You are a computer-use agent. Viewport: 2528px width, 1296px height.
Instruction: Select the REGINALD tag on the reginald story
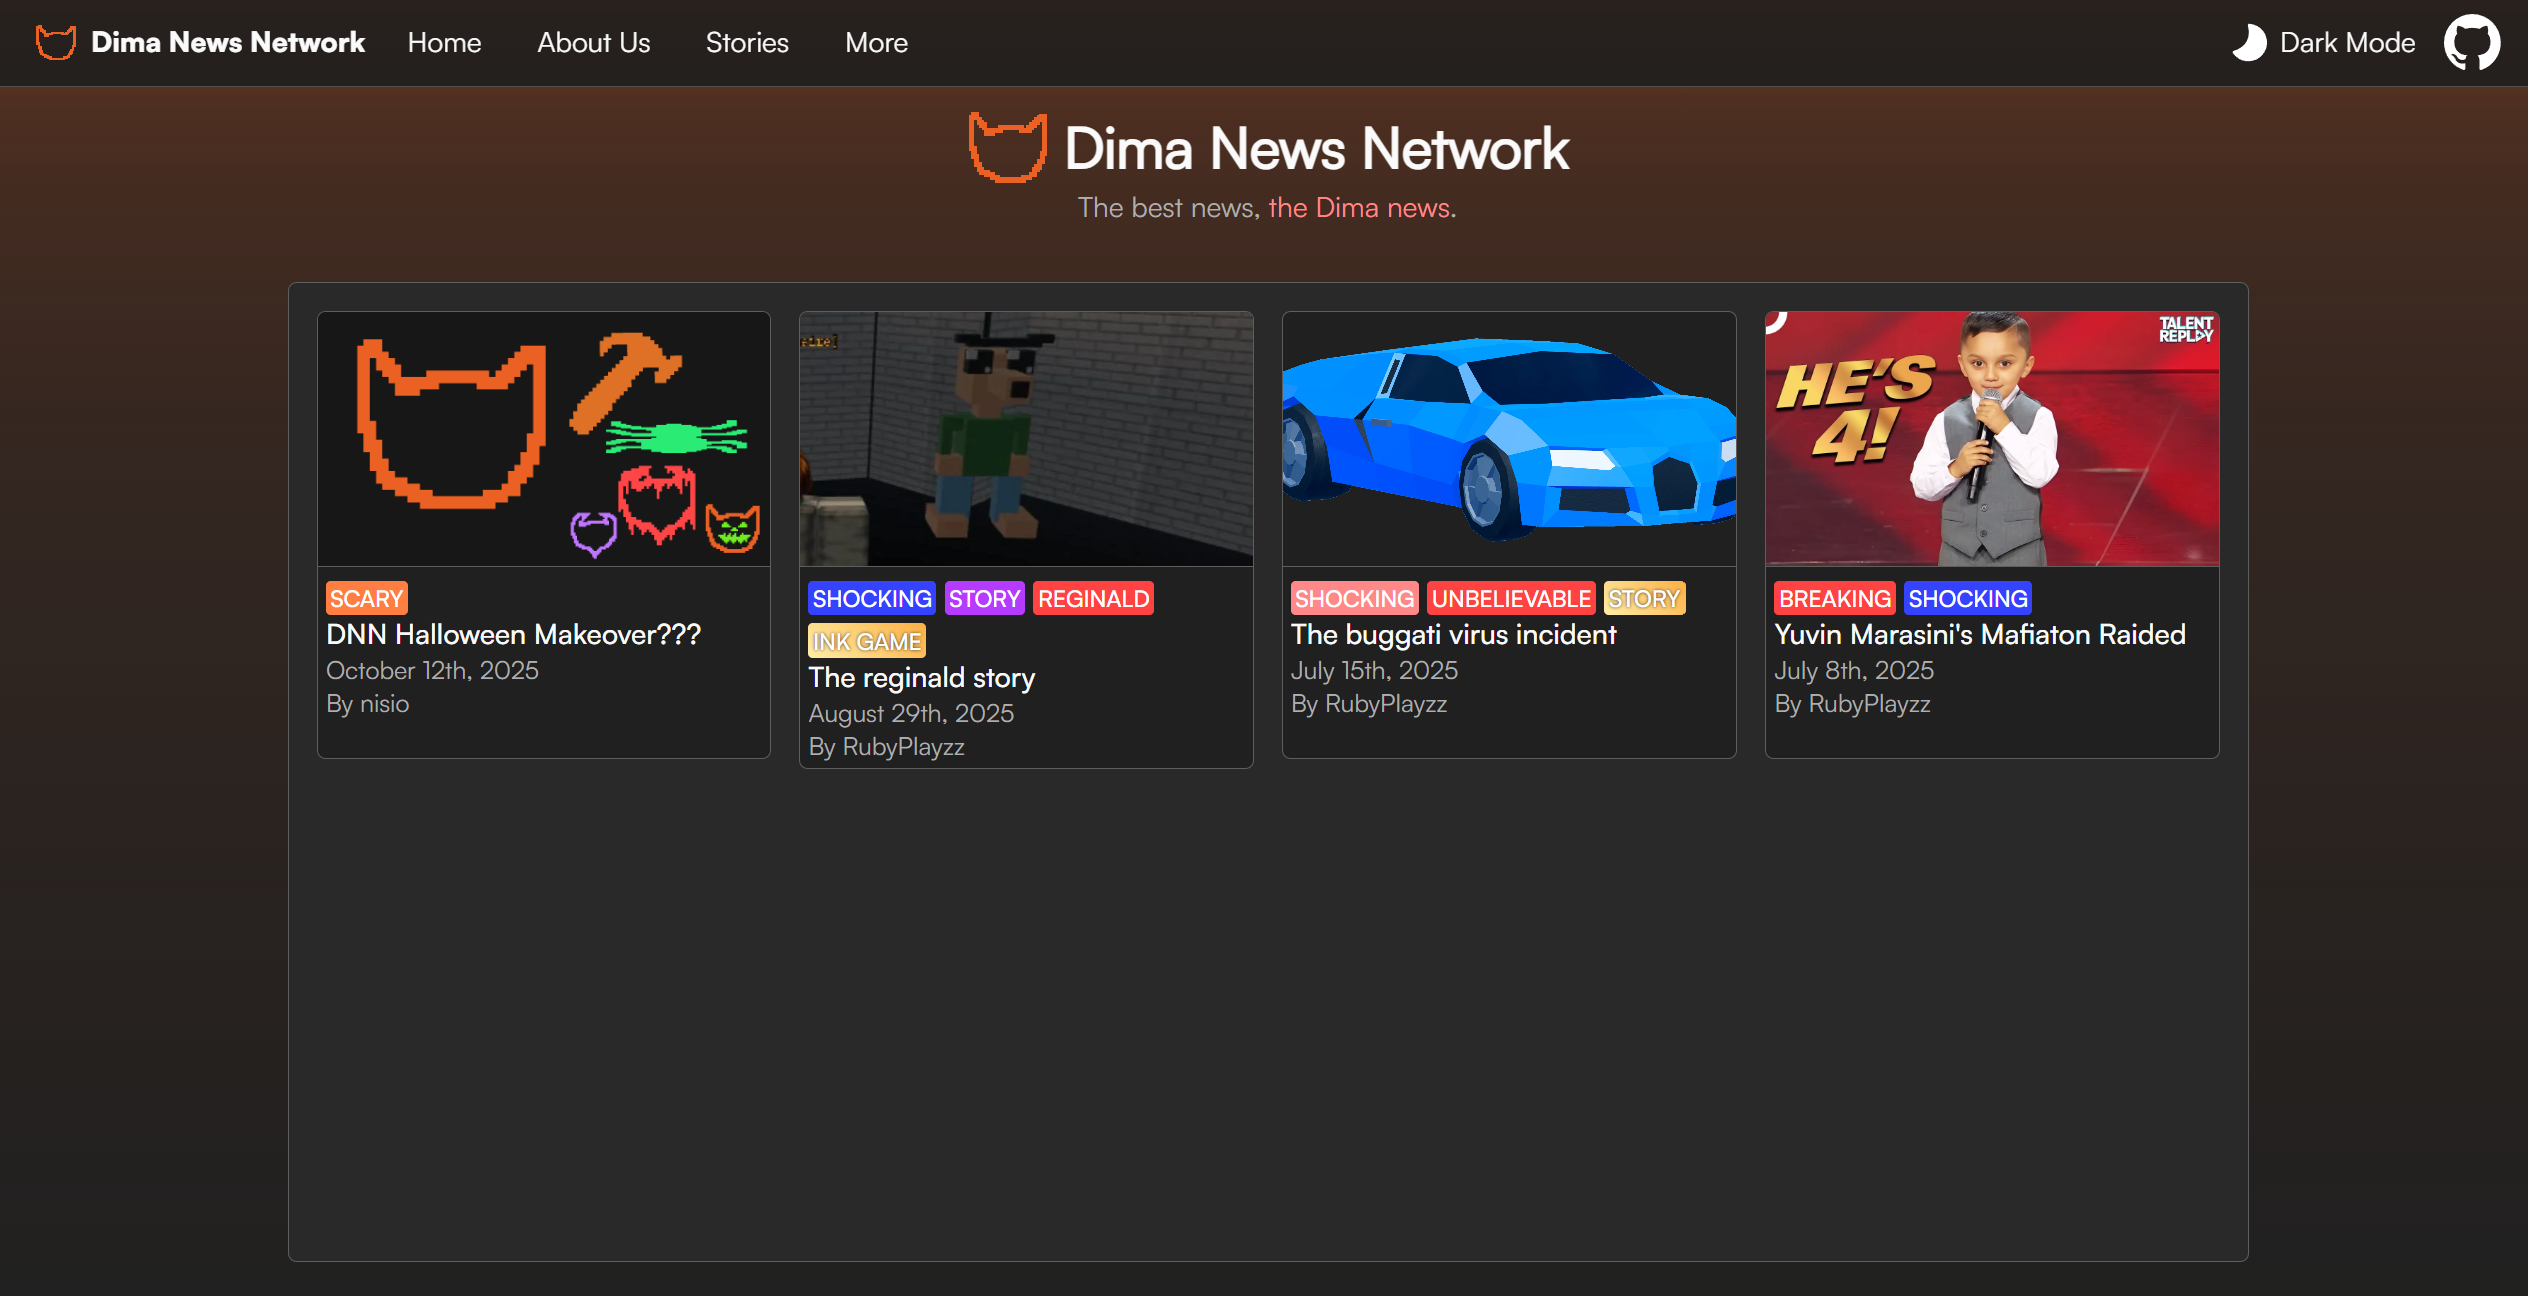(x=1093, y=598)
